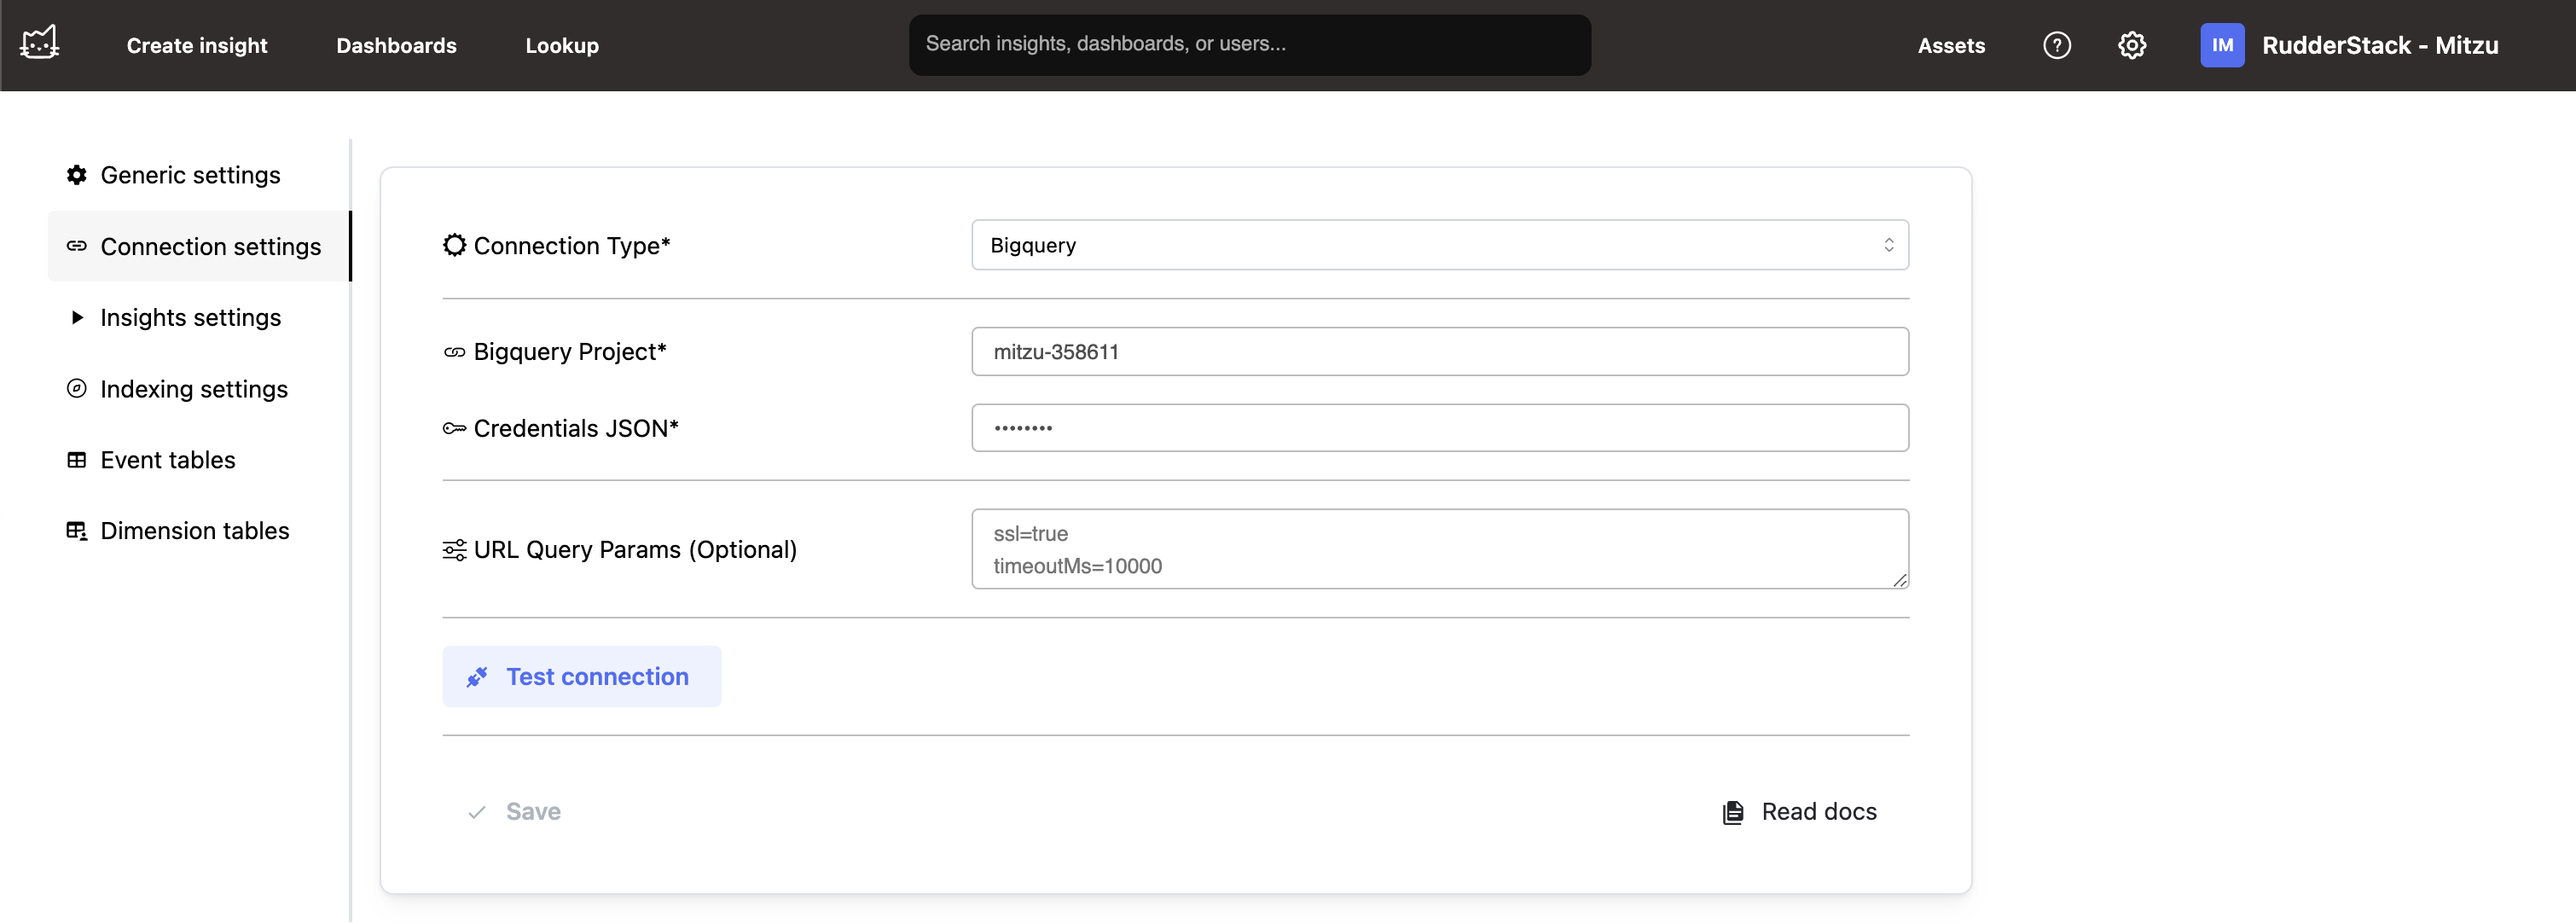Click the Generic settings gear icon
This screenshot has width=2576, height=923.
click(77, 175)
